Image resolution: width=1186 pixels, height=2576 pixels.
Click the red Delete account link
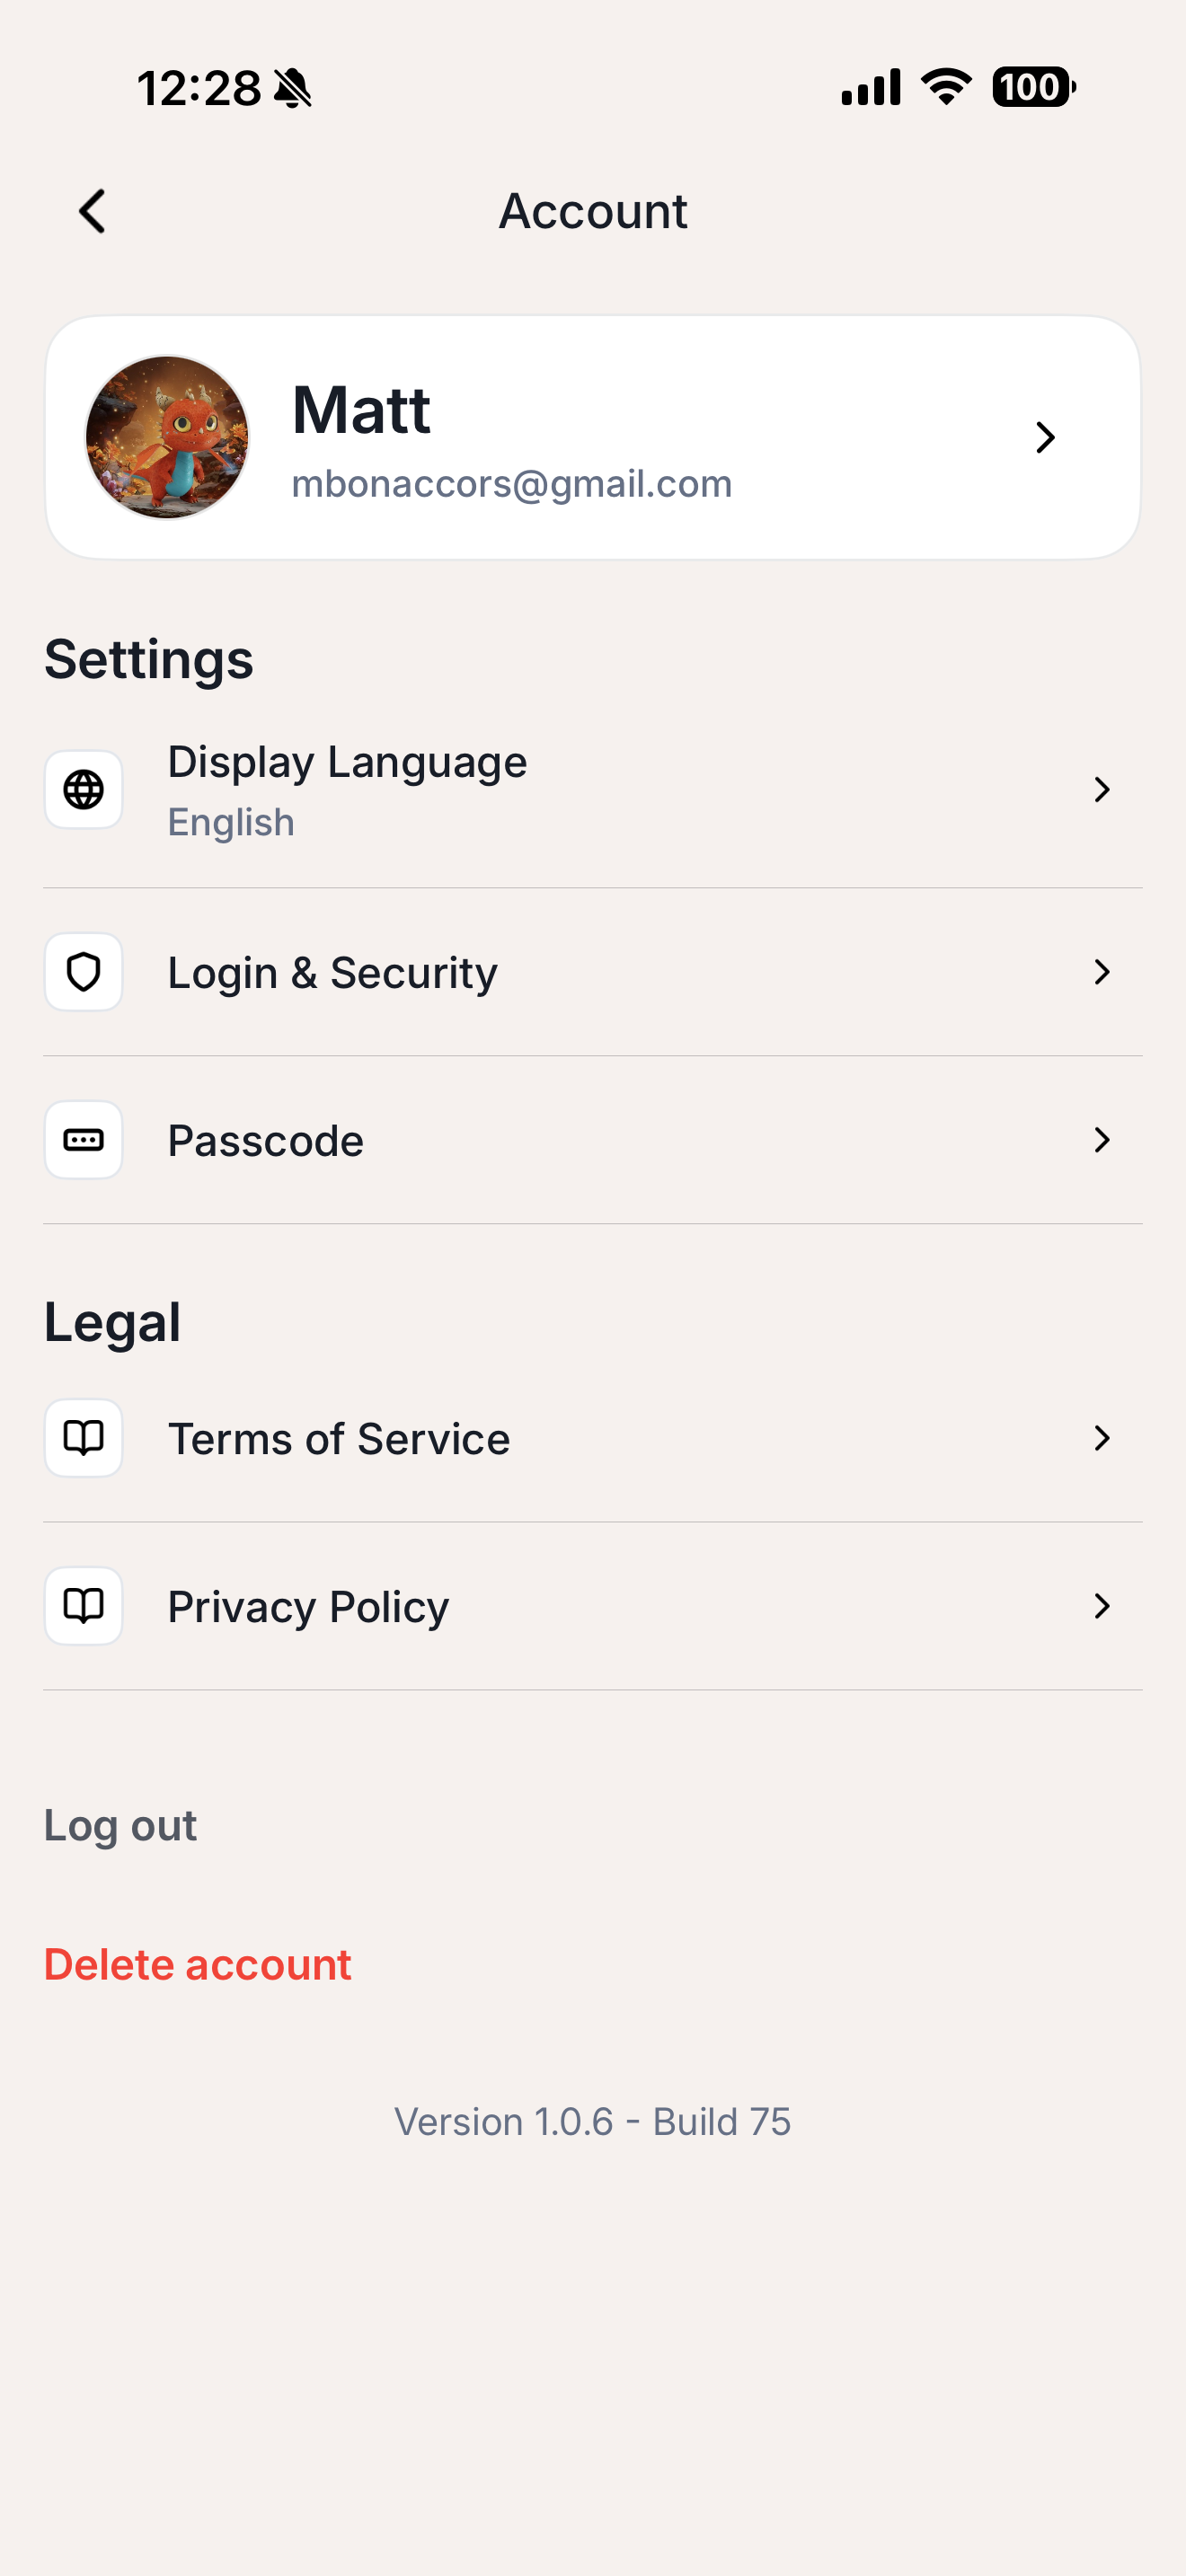(198, 1965)
